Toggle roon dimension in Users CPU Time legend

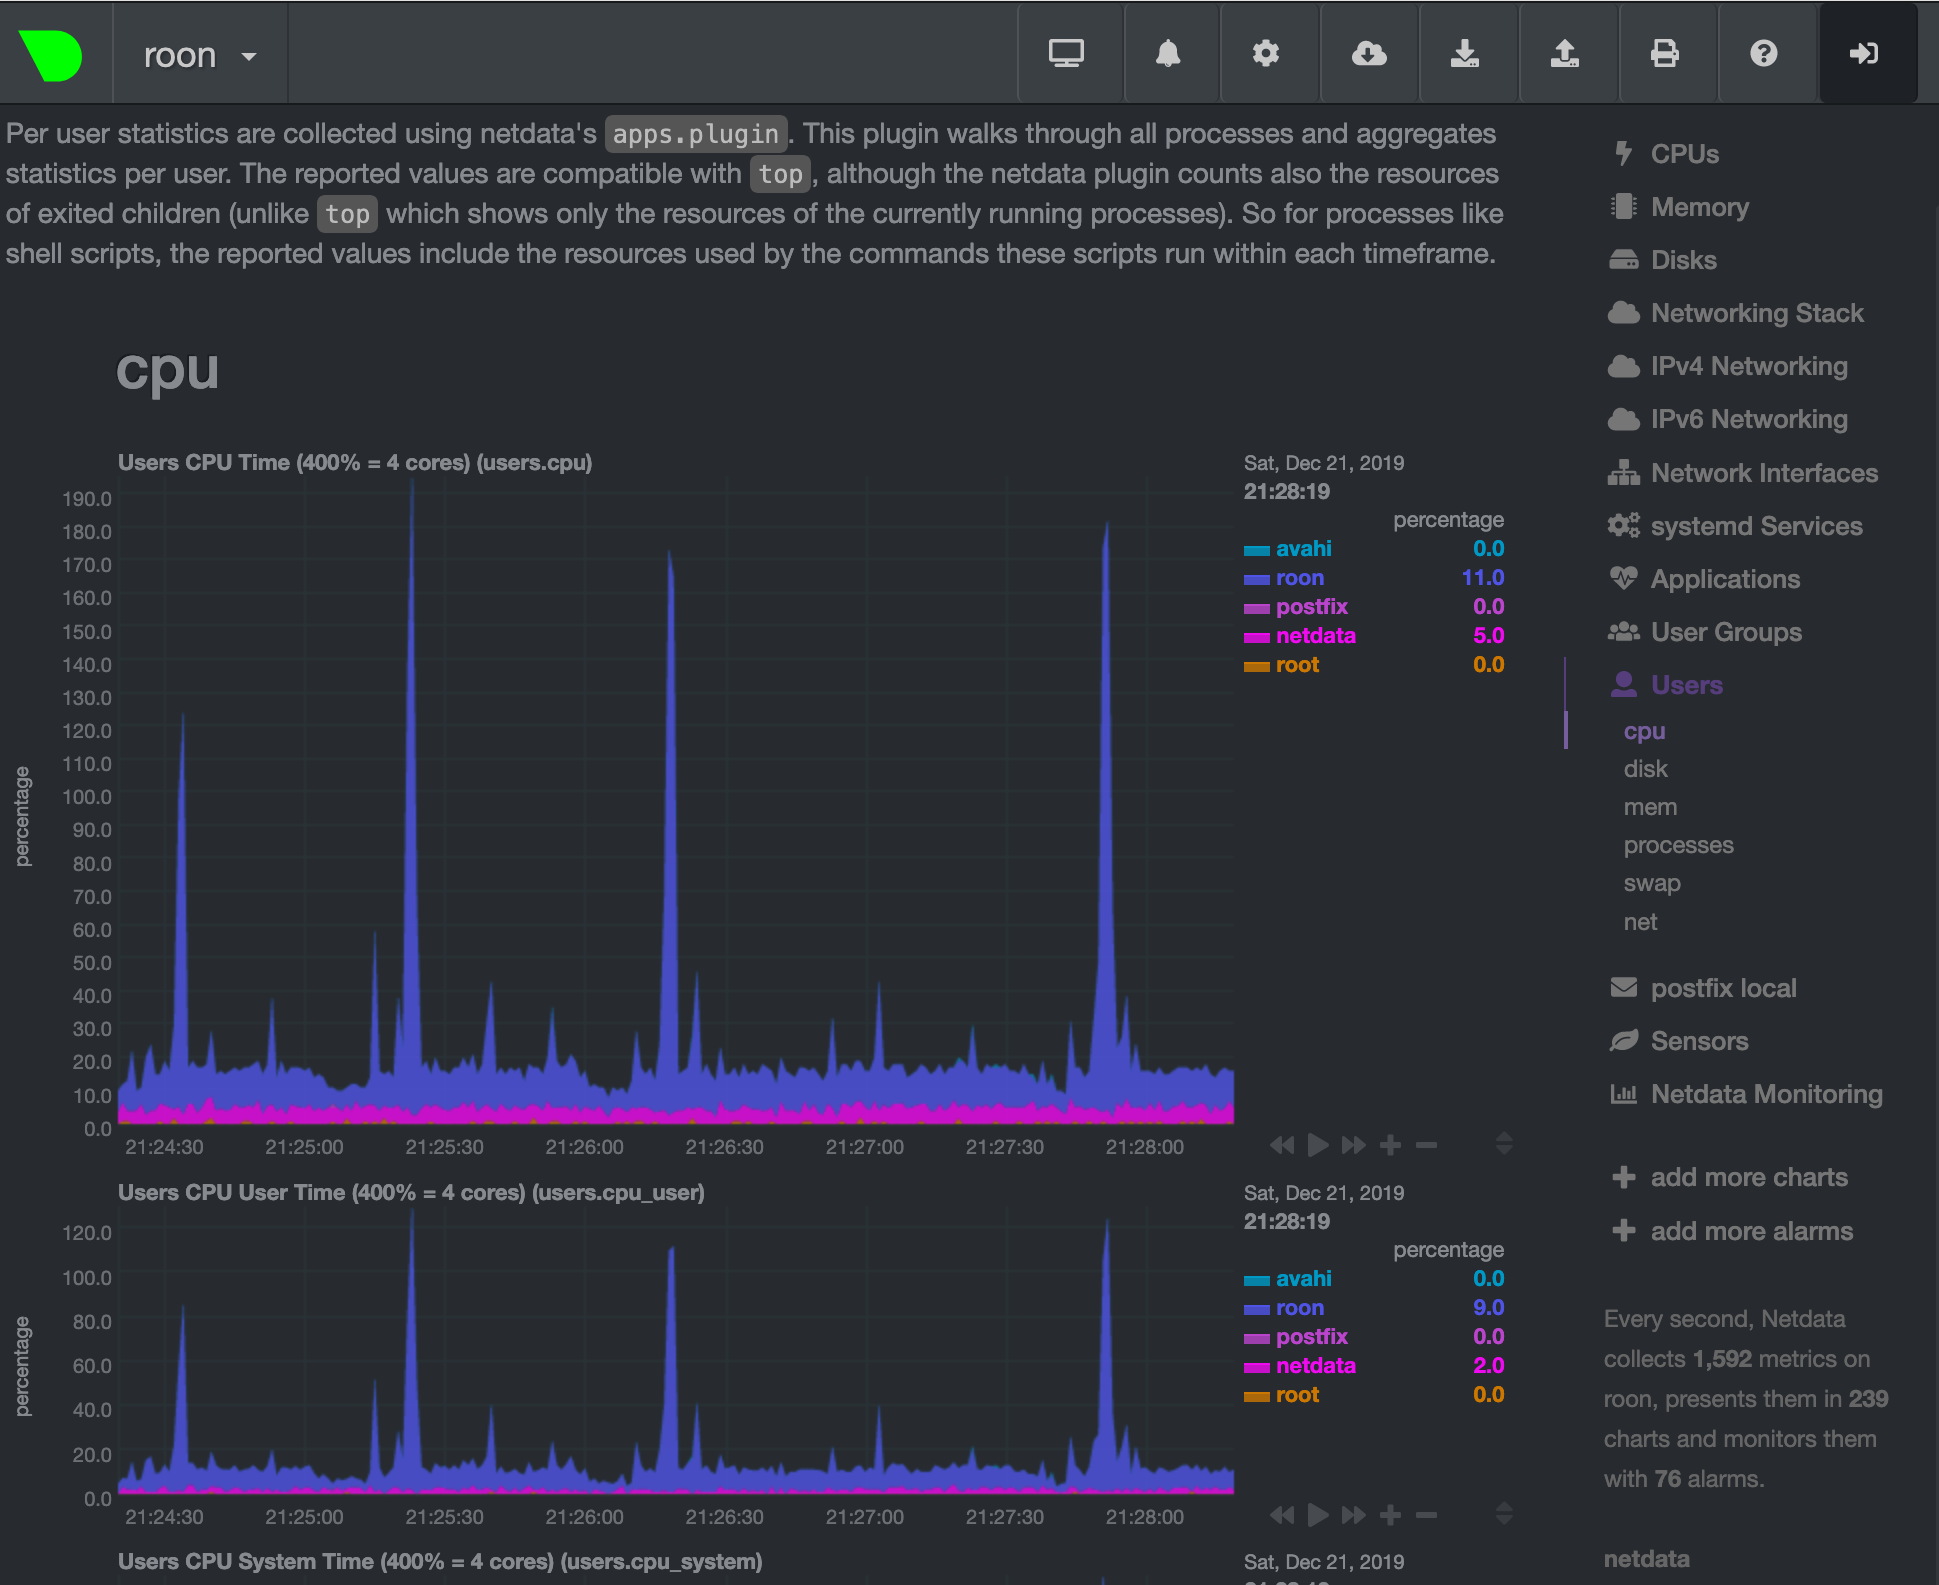click(1299, 577)
